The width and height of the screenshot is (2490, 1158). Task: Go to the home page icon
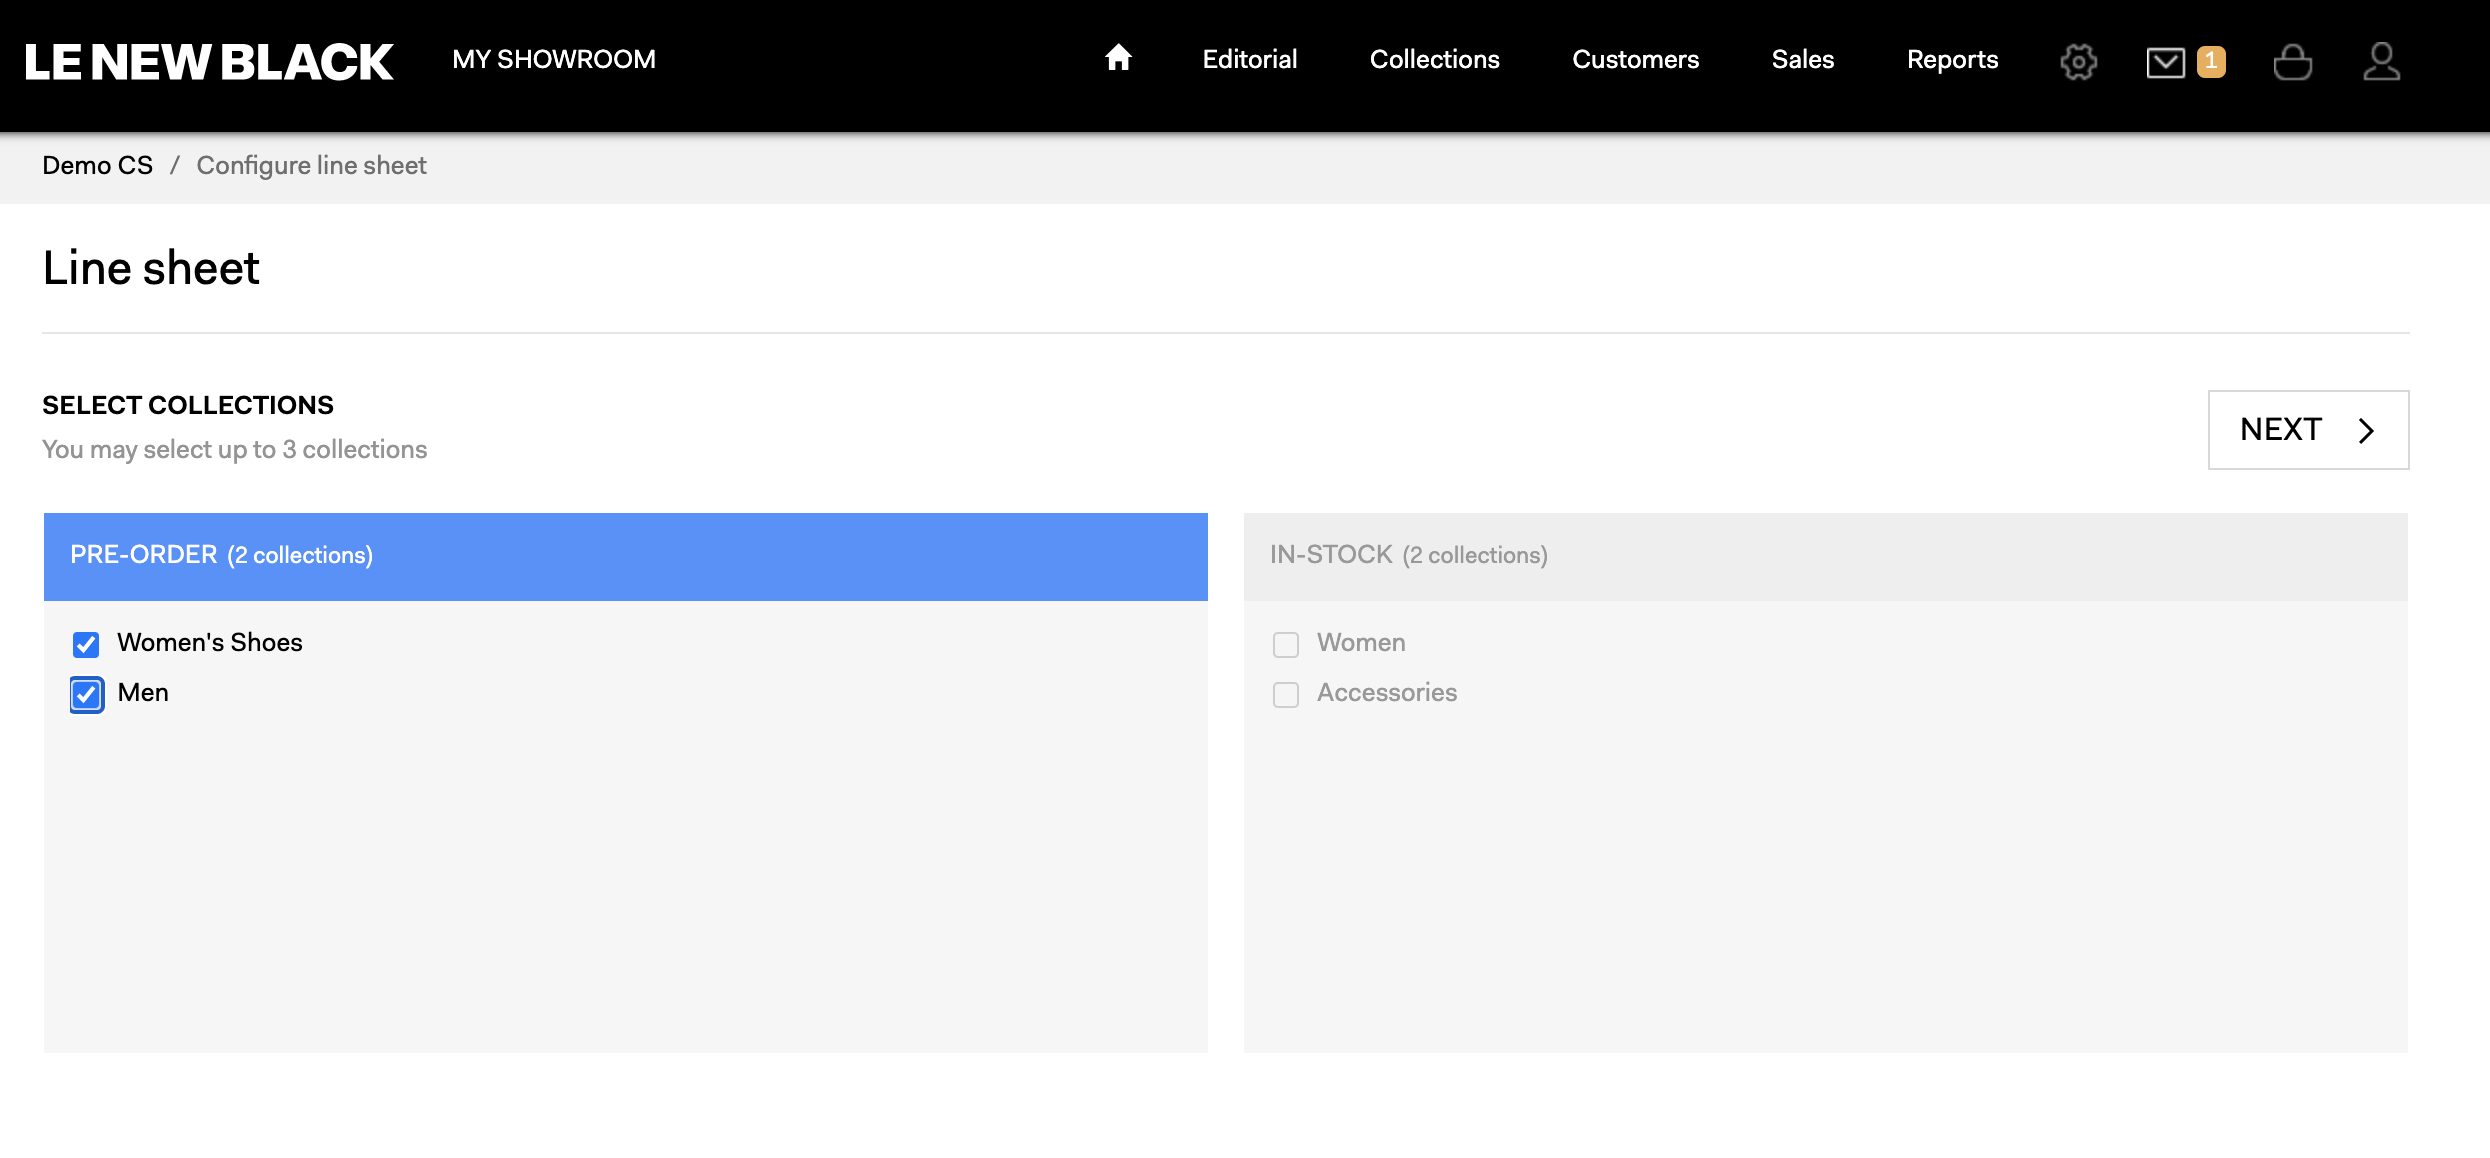[1118, 58]
